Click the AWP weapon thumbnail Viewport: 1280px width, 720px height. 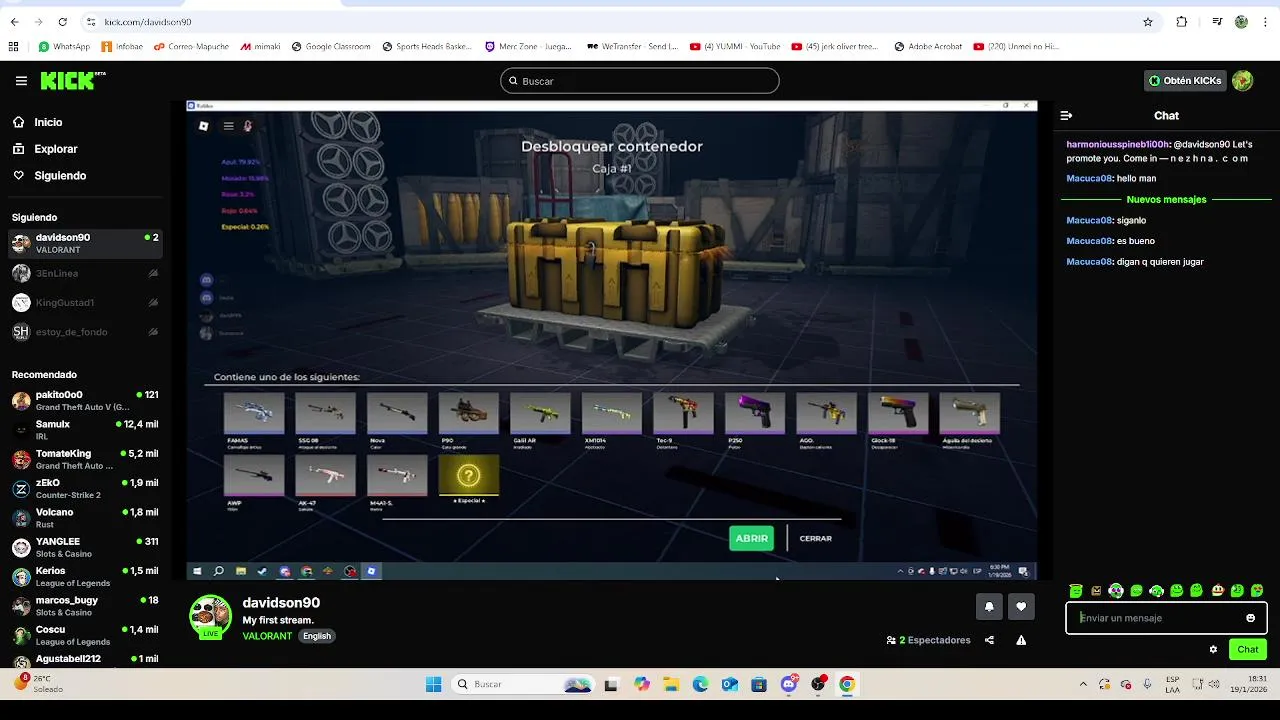[254, 477]
